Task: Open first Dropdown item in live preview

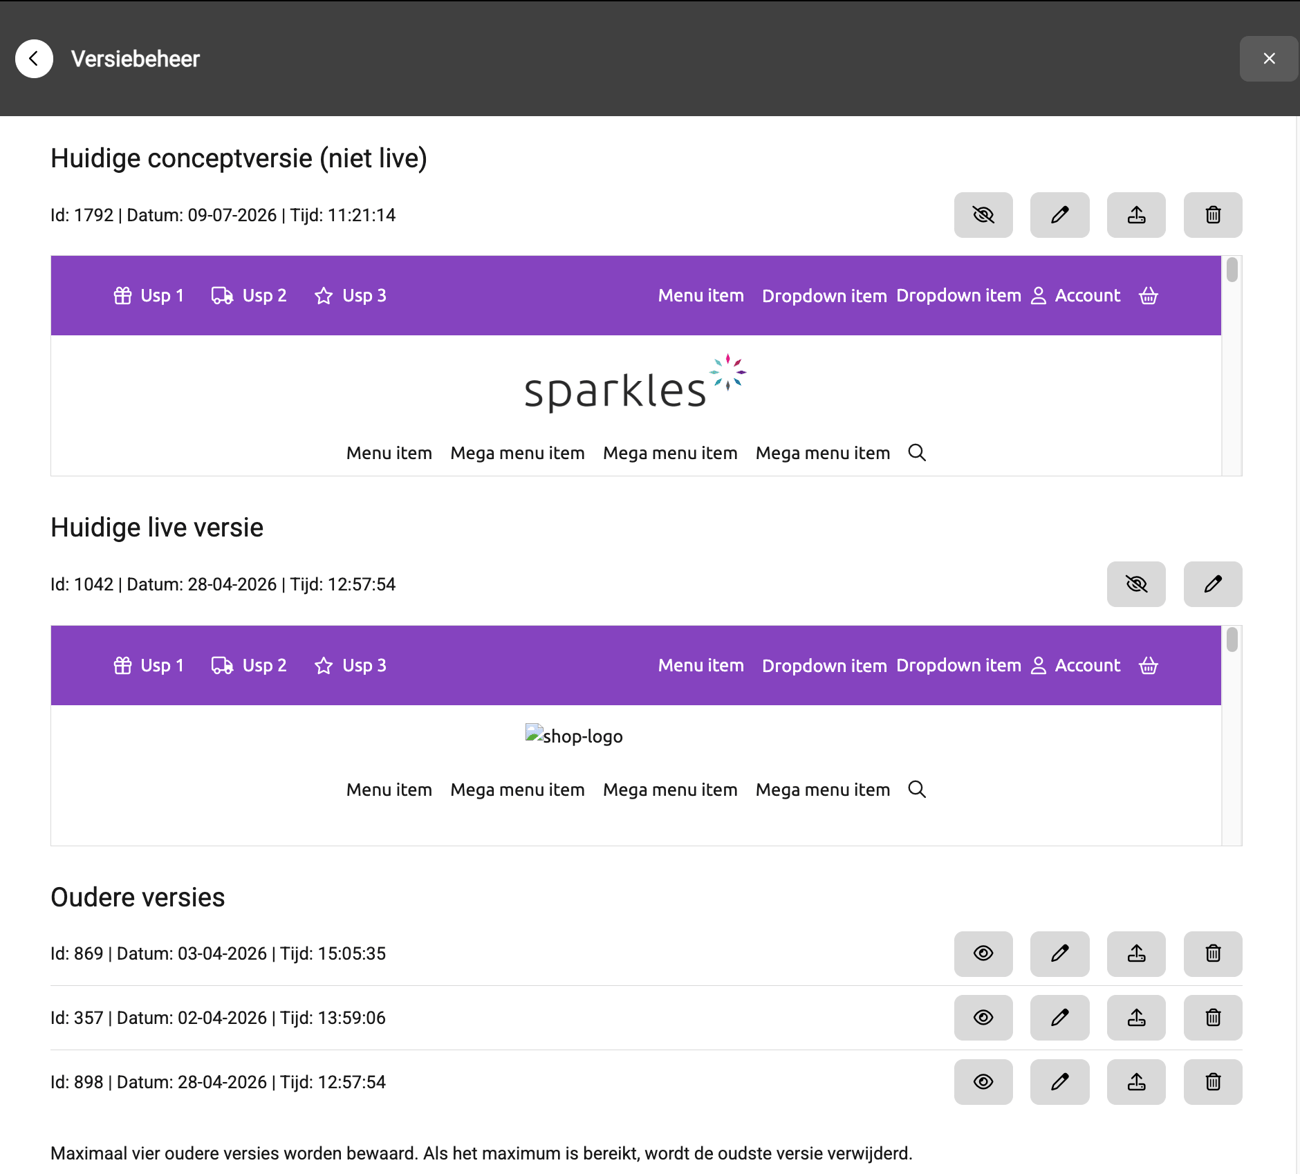Action: pos(824,666)
